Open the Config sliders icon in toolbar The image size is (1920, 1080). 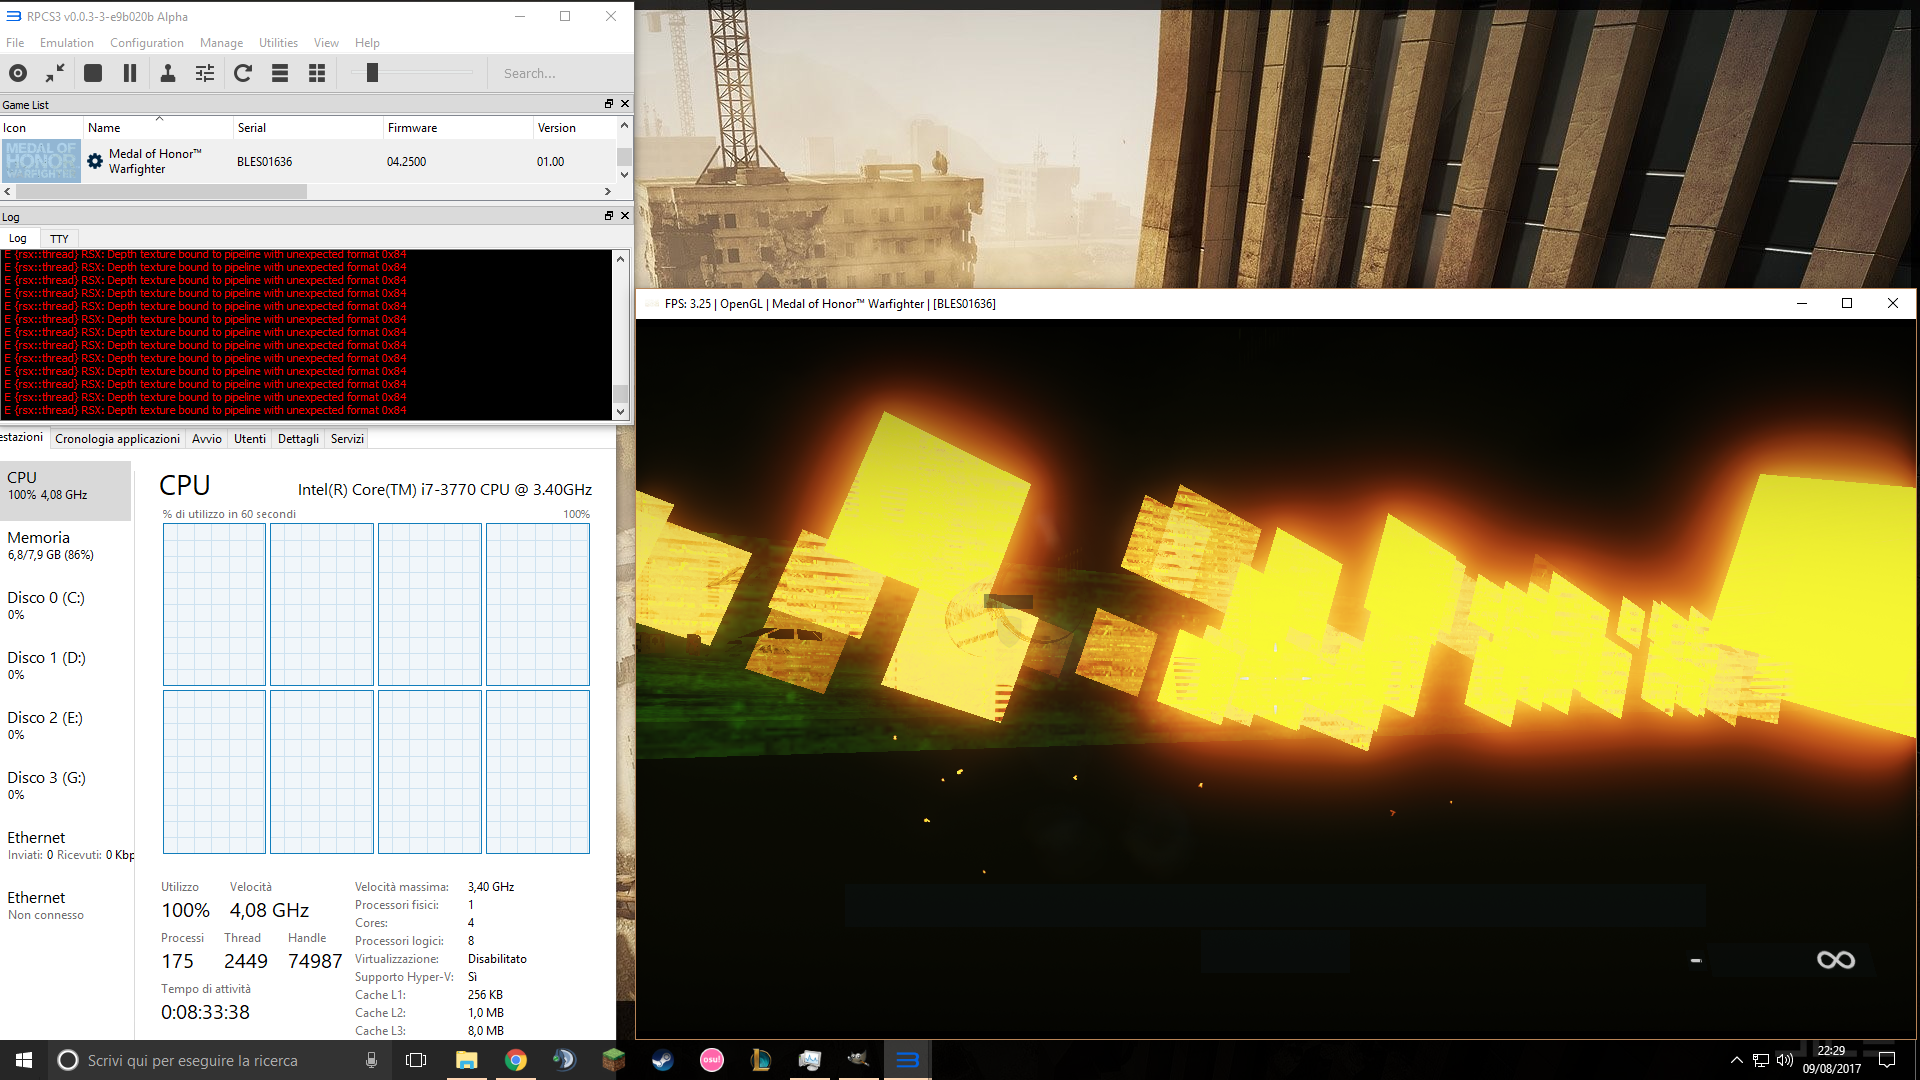pos(205,73)
